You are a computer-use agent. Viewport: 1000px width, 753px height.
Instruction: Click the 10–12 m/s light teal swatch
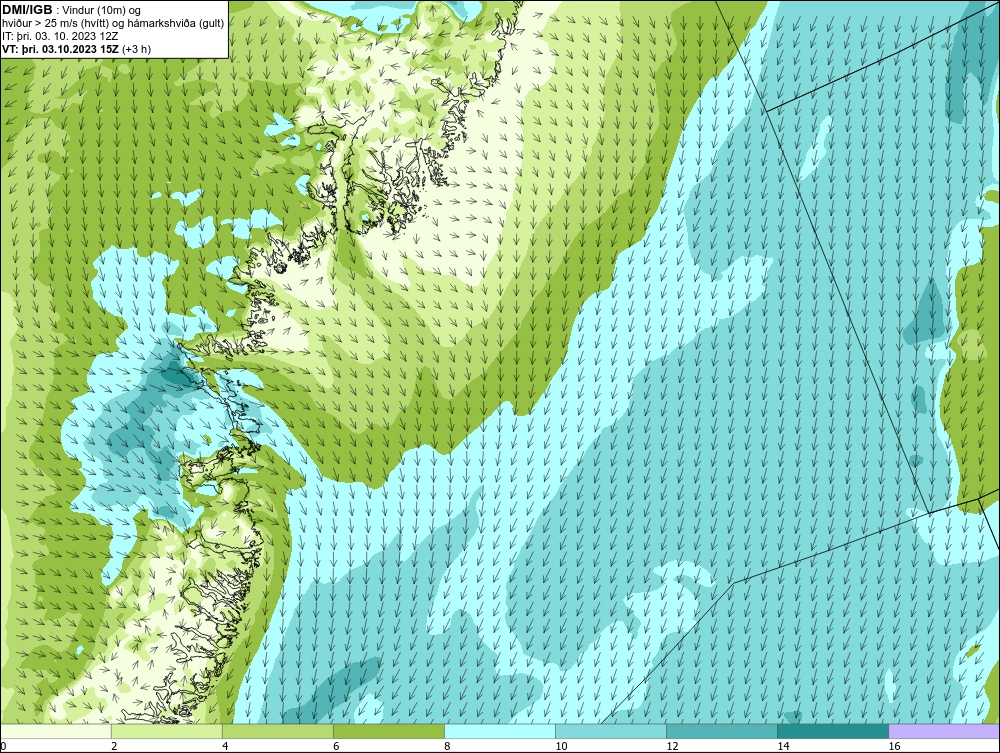[611, 731]
